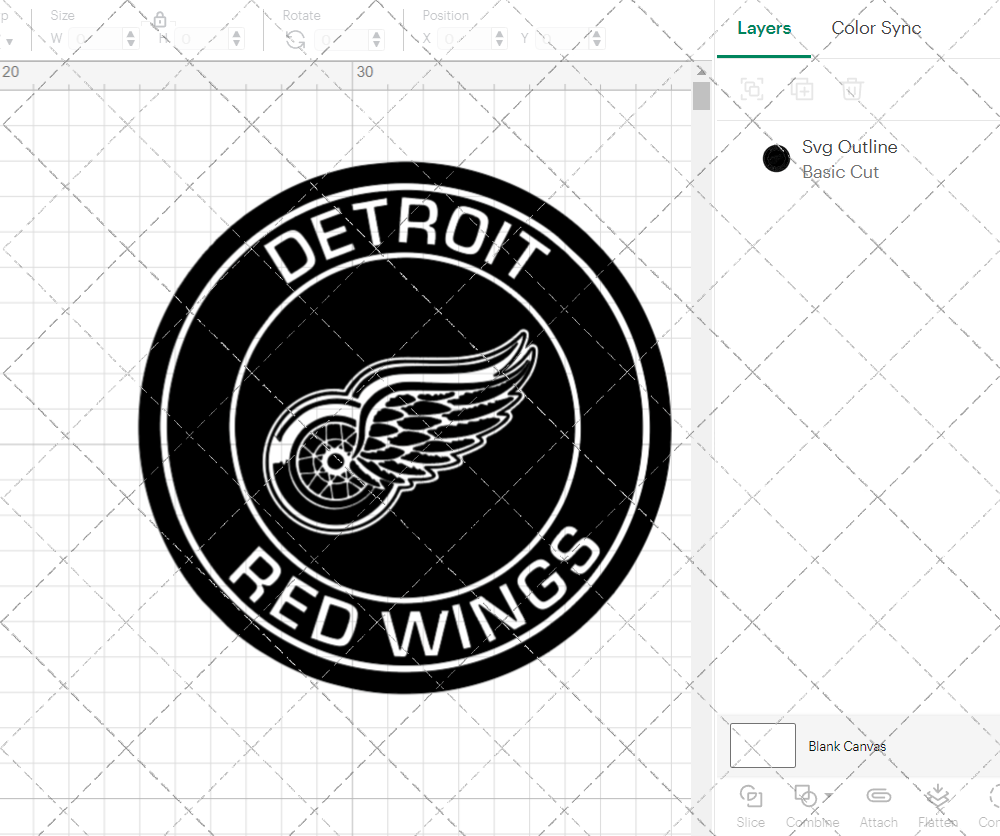Switch to the Color Sync tab
1000x836 pixels.
tap(876, 29)
